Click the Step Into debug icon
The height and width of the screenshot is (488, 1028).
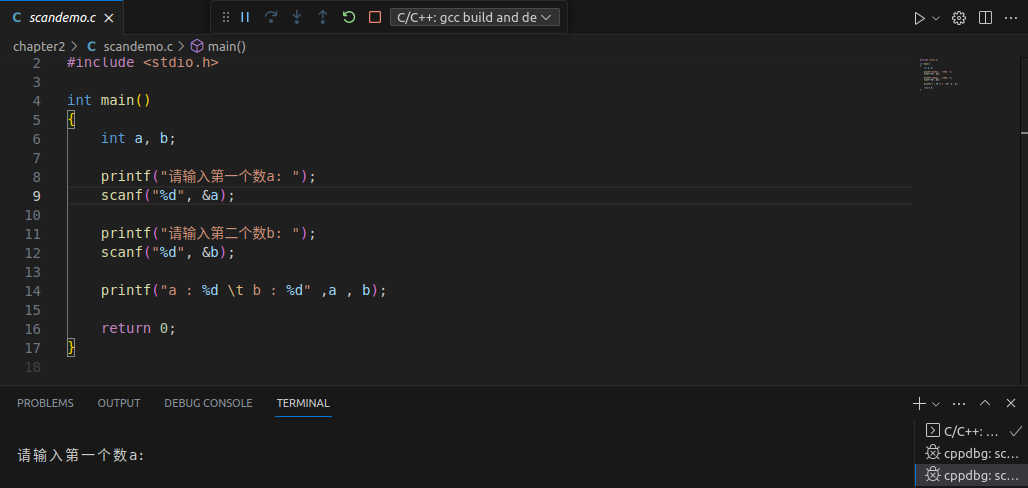296,17
